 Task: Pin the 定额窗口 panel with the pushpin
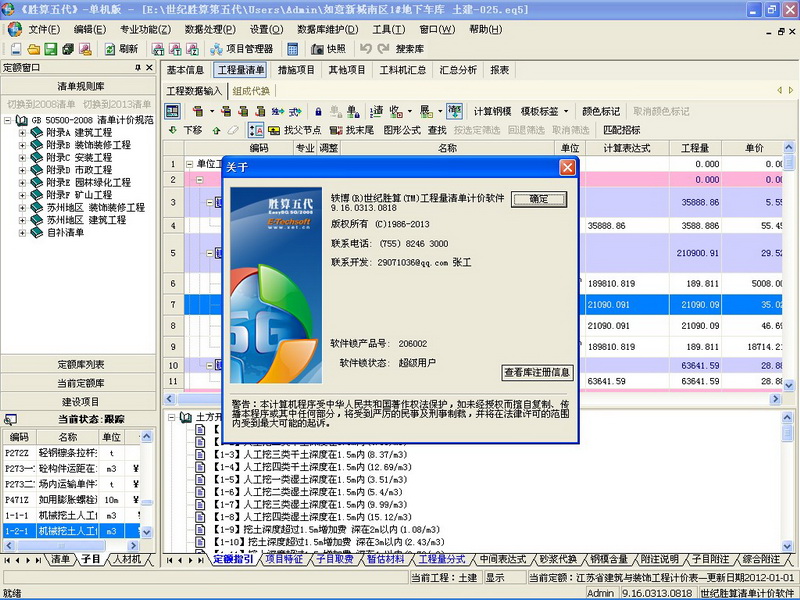click(138, 67)
